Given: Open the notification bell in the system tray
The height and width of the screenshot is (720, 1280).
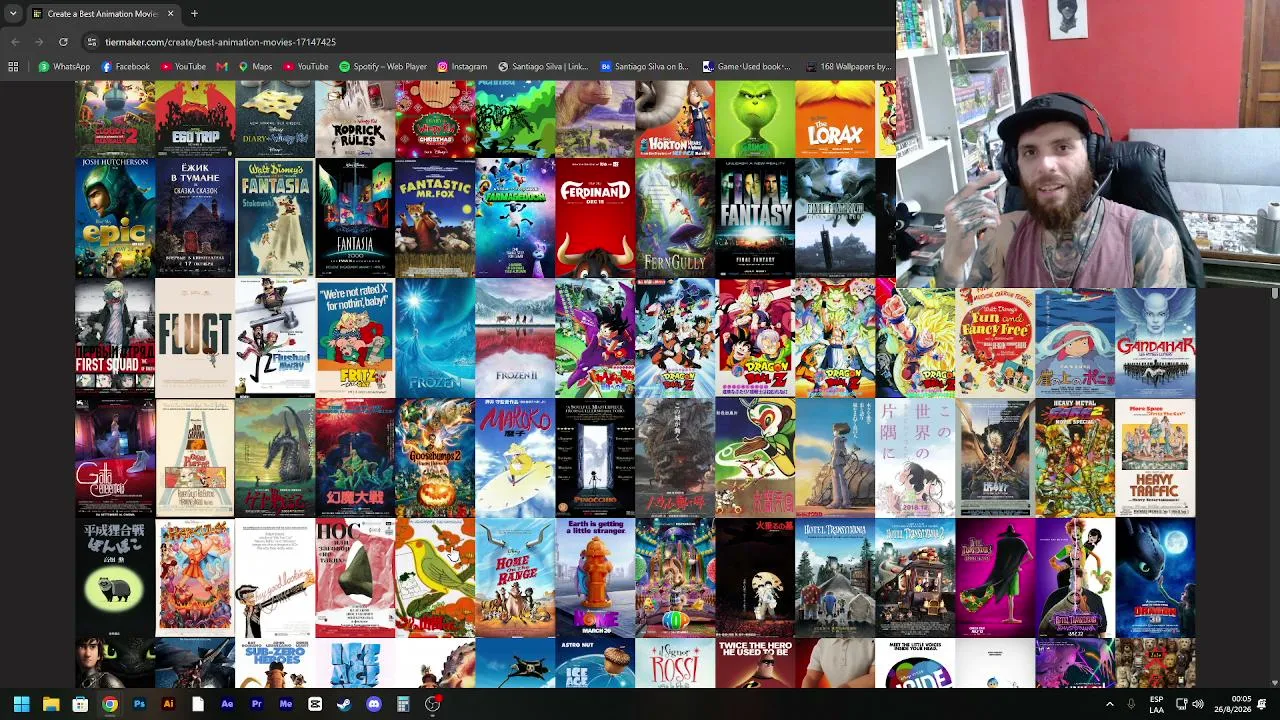Looking at the screenshot, I should coord(1263,704).
